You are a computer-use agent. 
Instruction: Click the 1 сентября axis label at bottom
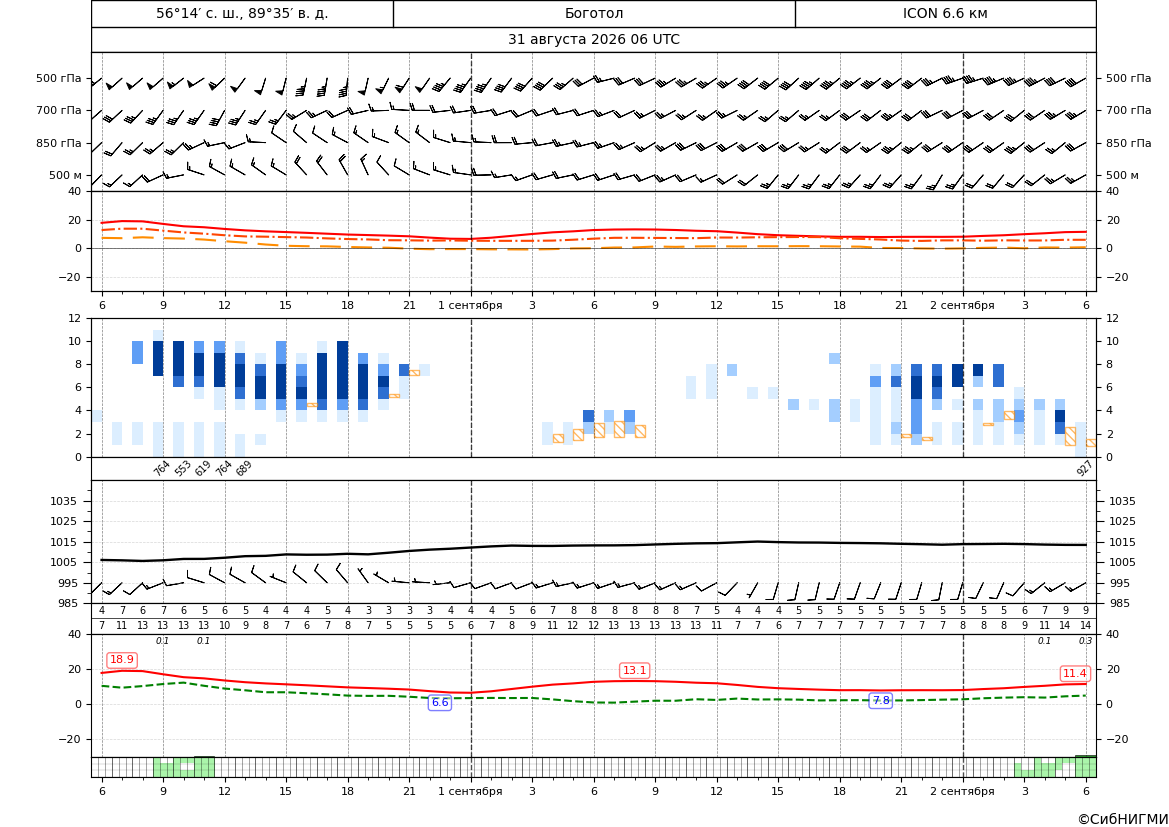pos(470,791)
